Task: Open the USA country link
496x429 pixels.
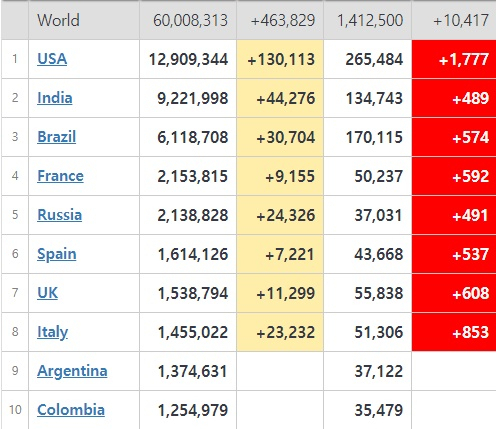Action: 52,59
